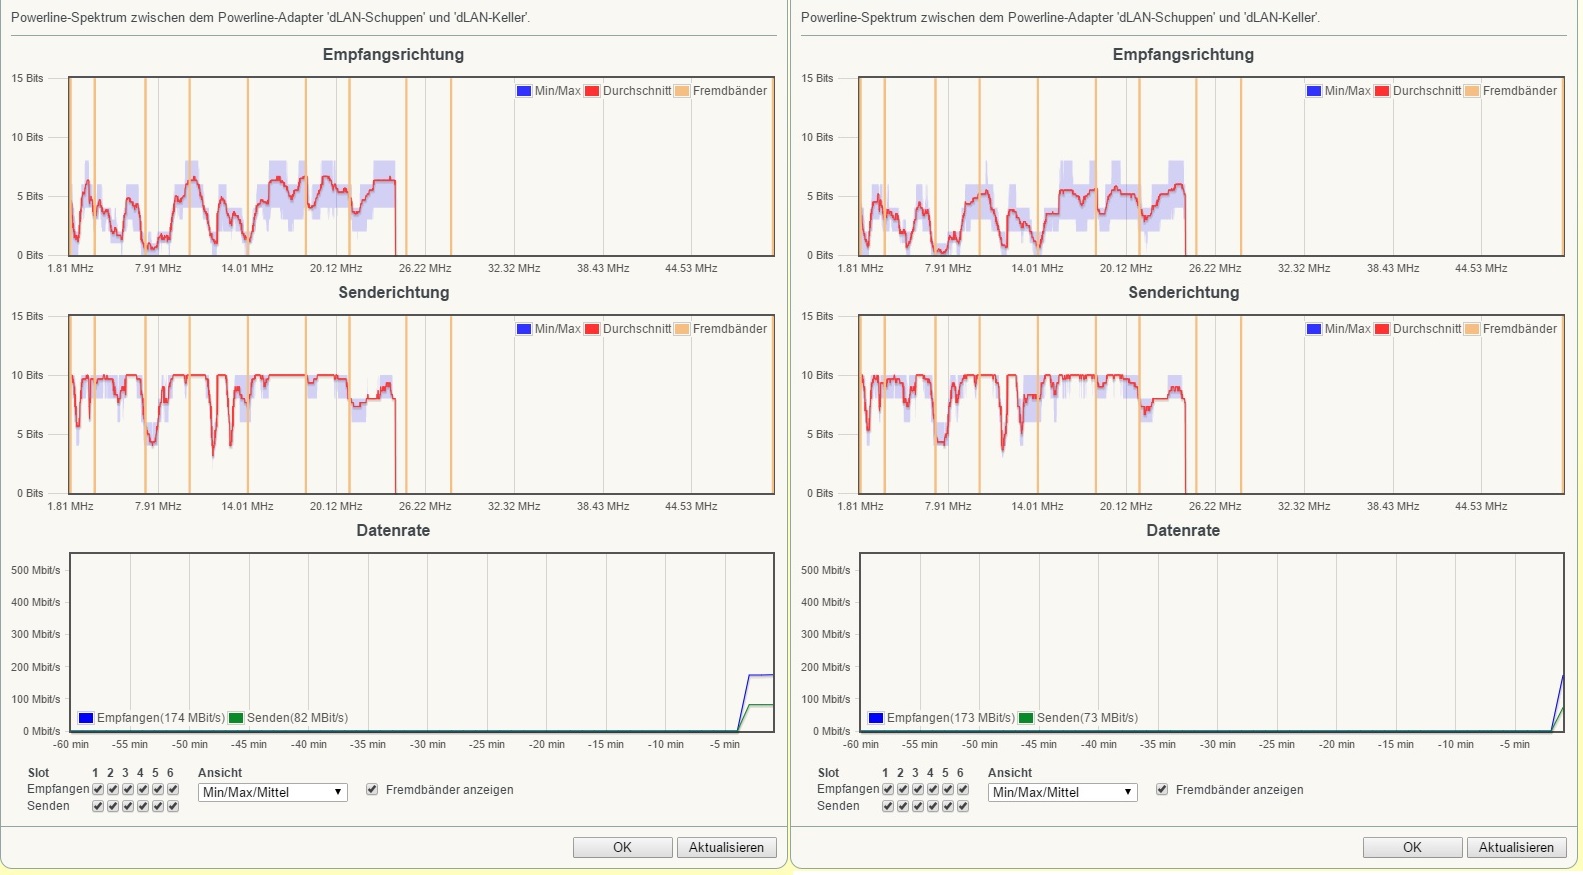
Task: Click 'Empfangsrichtung' heading in left window
Action: (393, 55)
